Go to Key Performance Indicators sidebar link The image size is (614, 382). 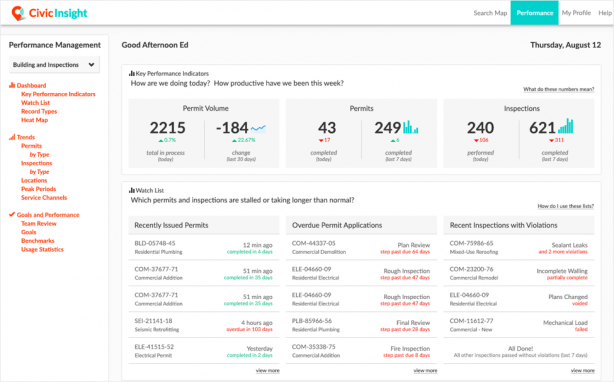pos(58,94)
